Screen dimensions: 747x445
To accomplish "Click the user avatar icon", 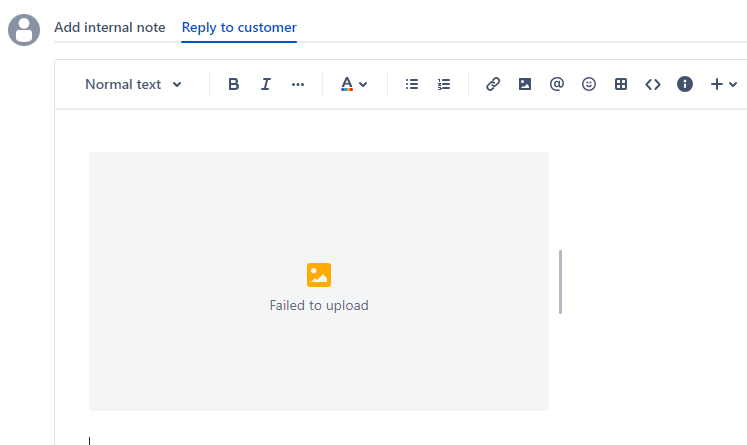I will click(24, 30).
